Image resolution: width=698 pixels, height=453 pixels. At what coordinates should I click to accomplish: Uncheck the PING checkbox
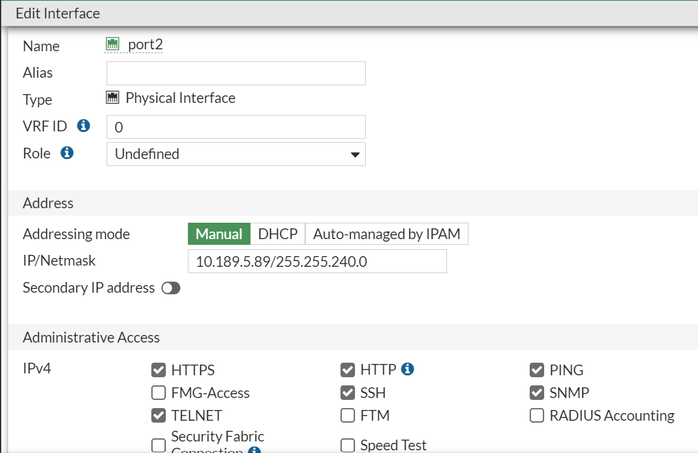538,370
